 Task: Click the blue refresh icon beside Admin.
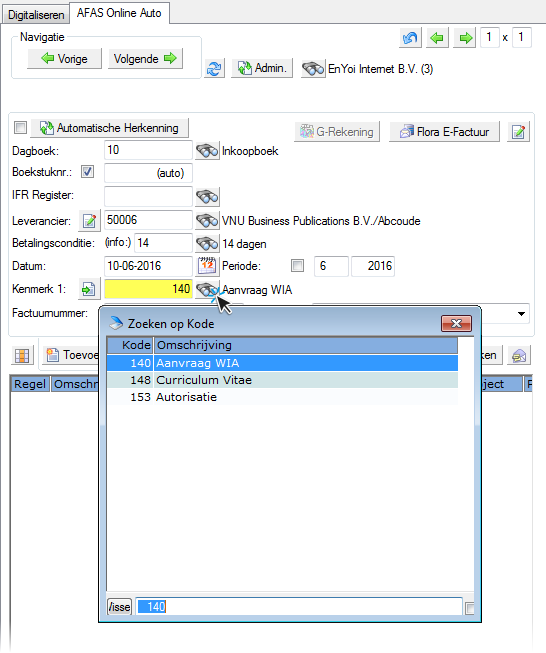coord(214,68)
